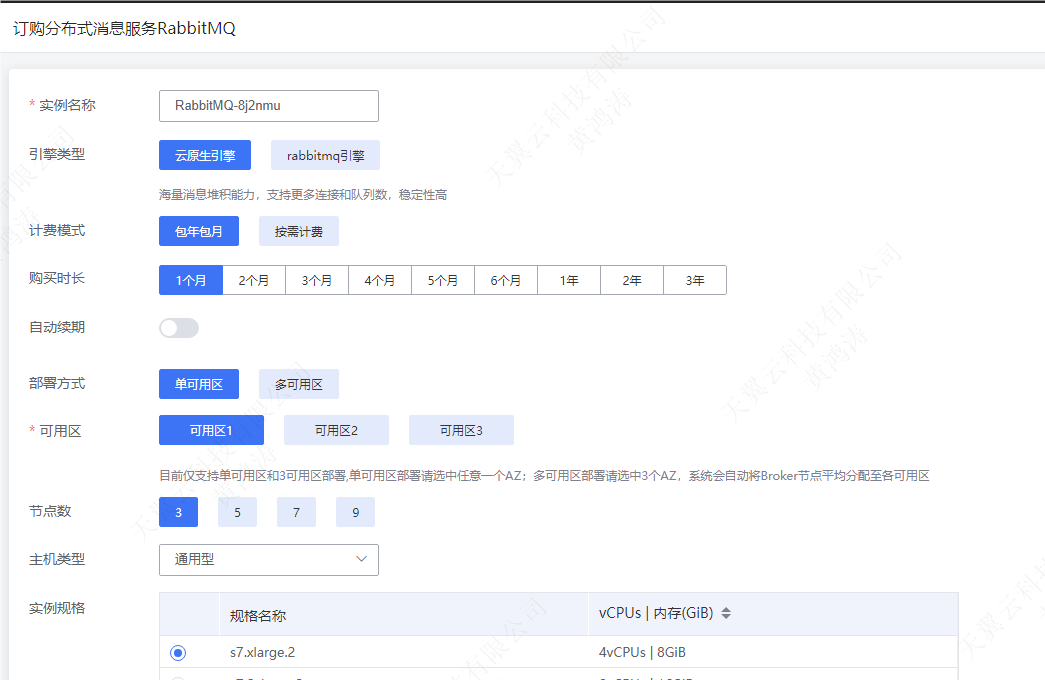This screenshot has height=680, width=1045.
Task: Set node count to 7
Action: 297,512
